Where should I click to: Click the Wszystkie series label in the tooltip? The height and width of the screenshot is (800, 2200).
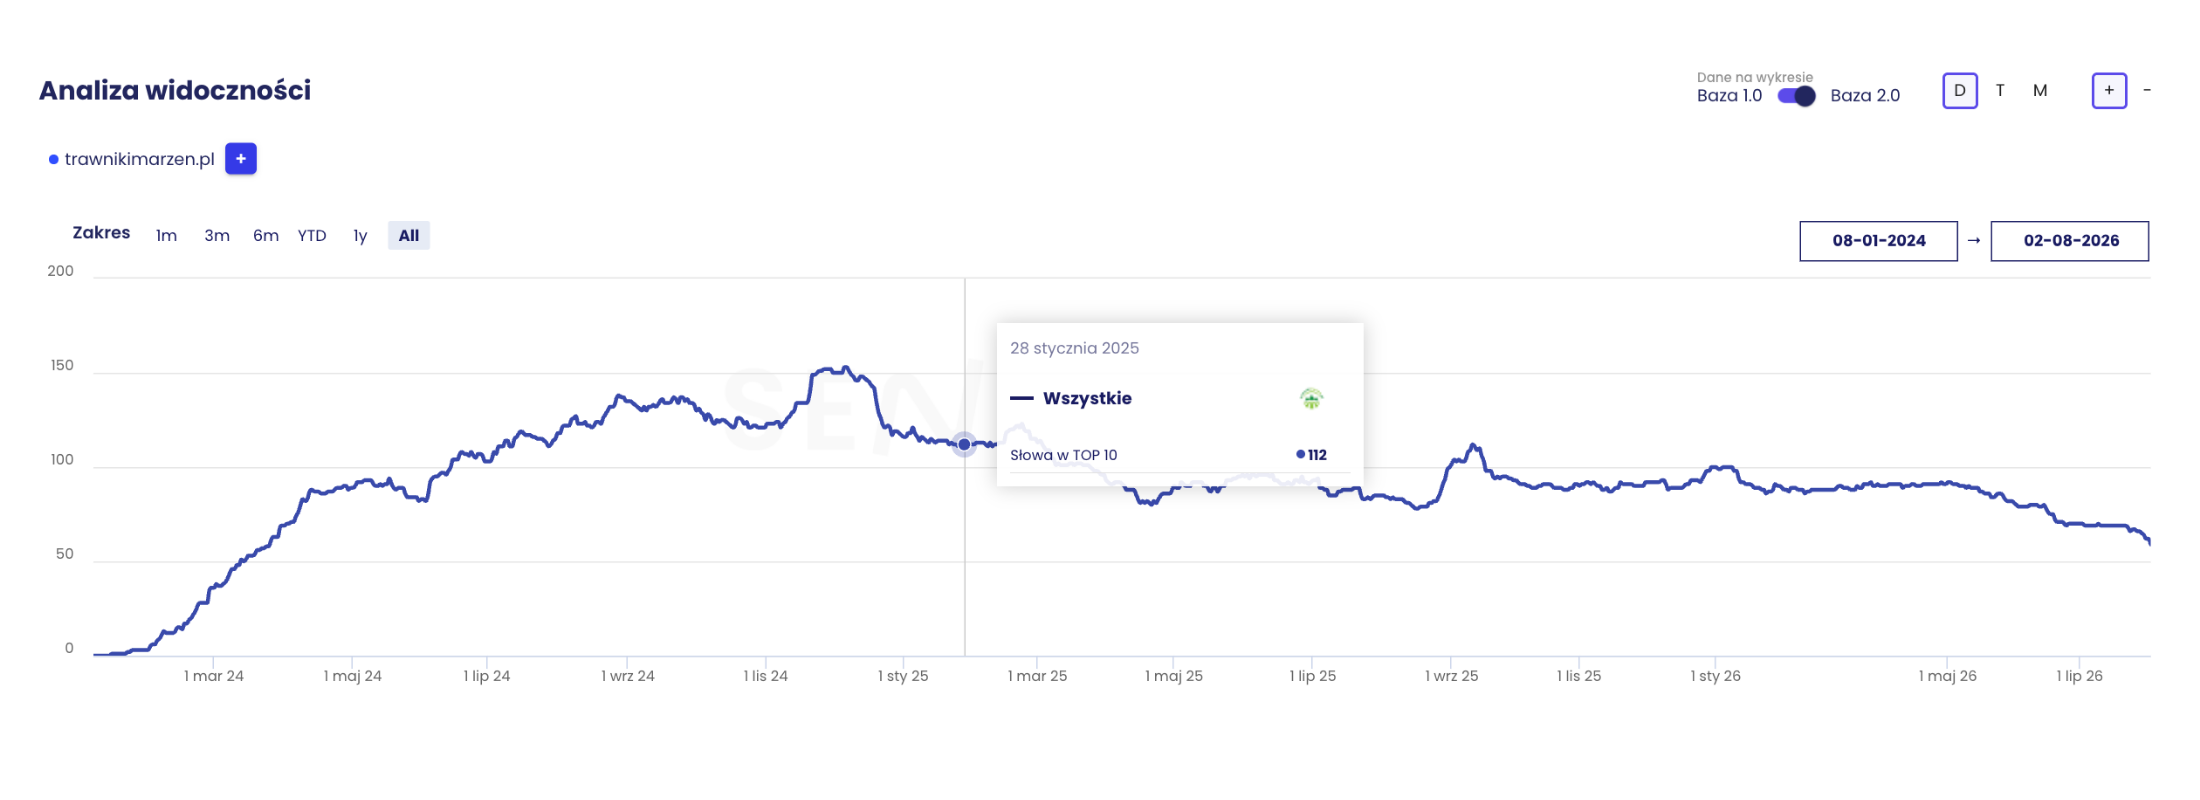[1087, 398]
